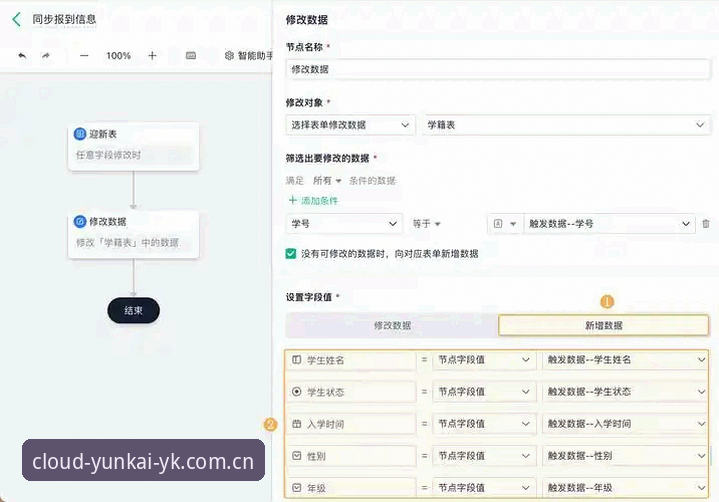Switch to the 新增数据 tab
The height and width of the screenshot is (502, 719).
(x=603, y=325)
